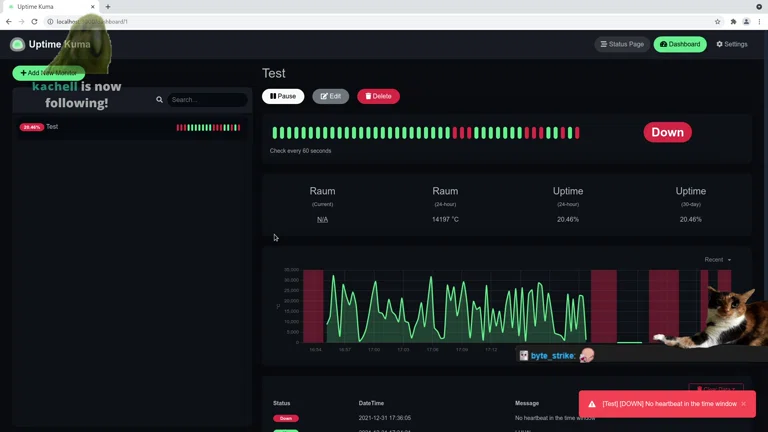Click the Status column header
The width and height of the screenshot is (768, 432).
[x=282, y=403]
